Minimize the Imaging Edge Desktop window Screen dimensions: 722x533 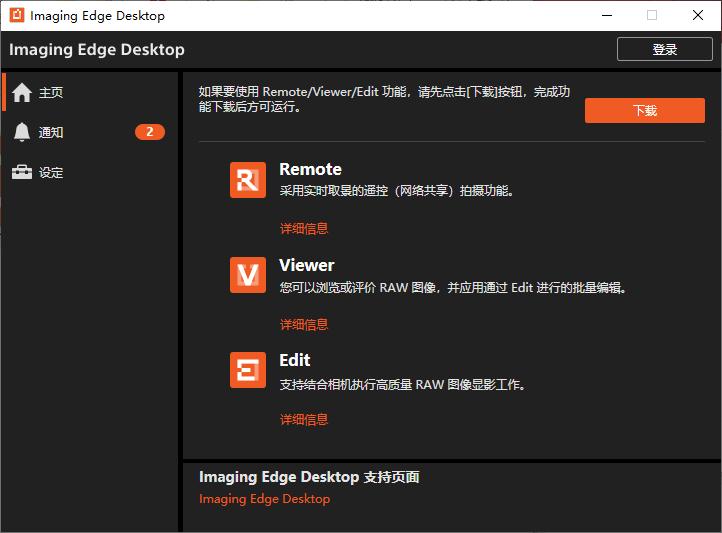(607, 15)
